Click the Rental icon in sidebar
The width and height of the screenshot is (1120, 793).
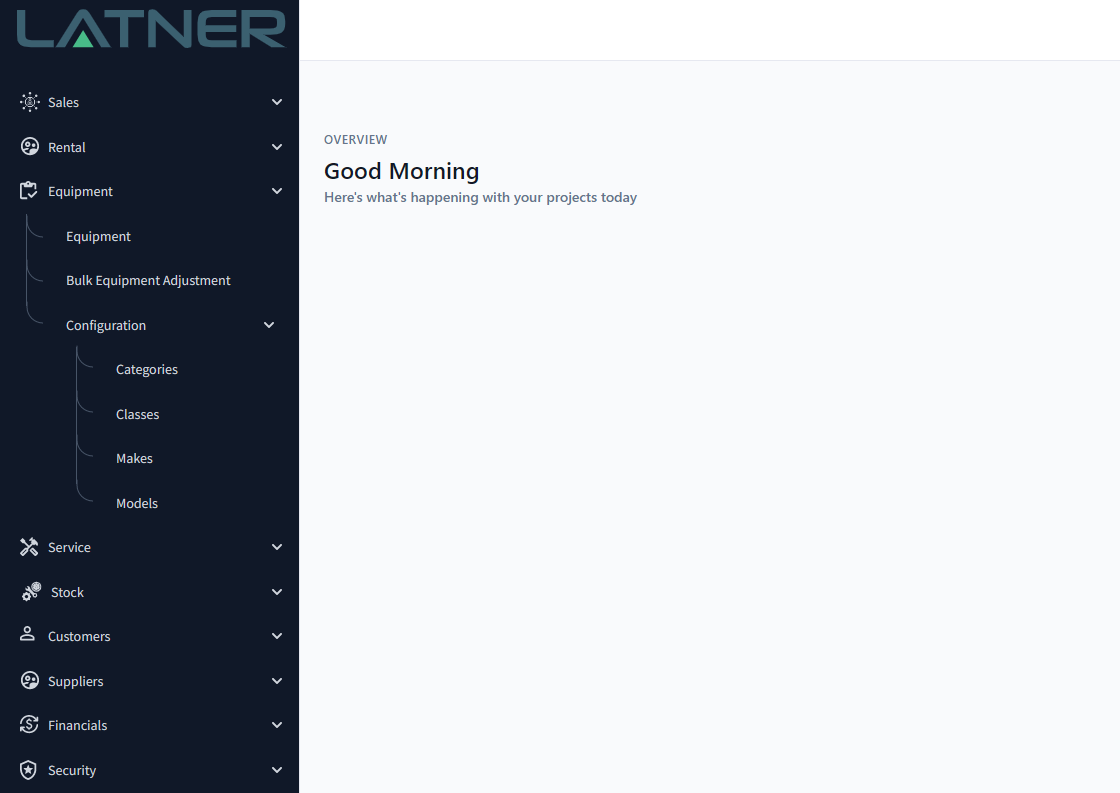[x=29, y=147]
